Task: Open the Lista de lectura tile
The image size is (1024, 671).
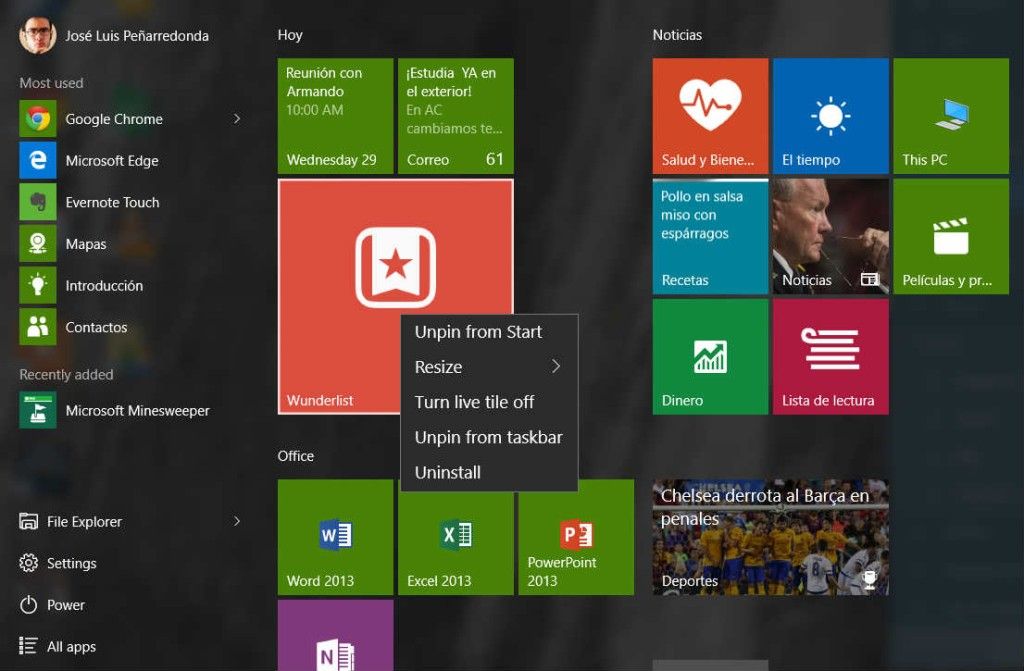Action: tap(831, 357)
